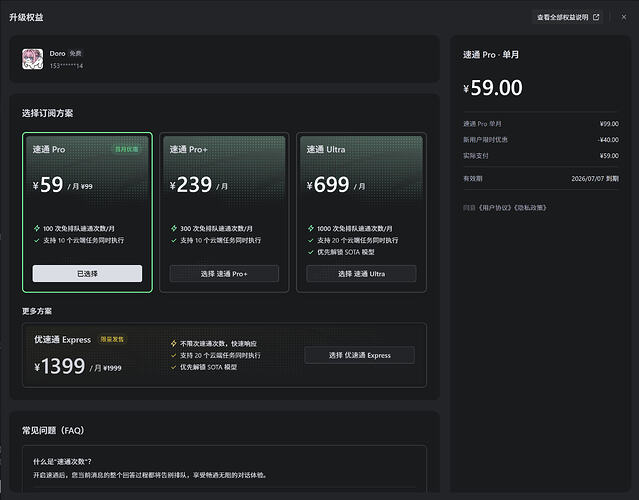Click the large ¥59.00 total price
The image size is (639, 500).
pos(493,88)
